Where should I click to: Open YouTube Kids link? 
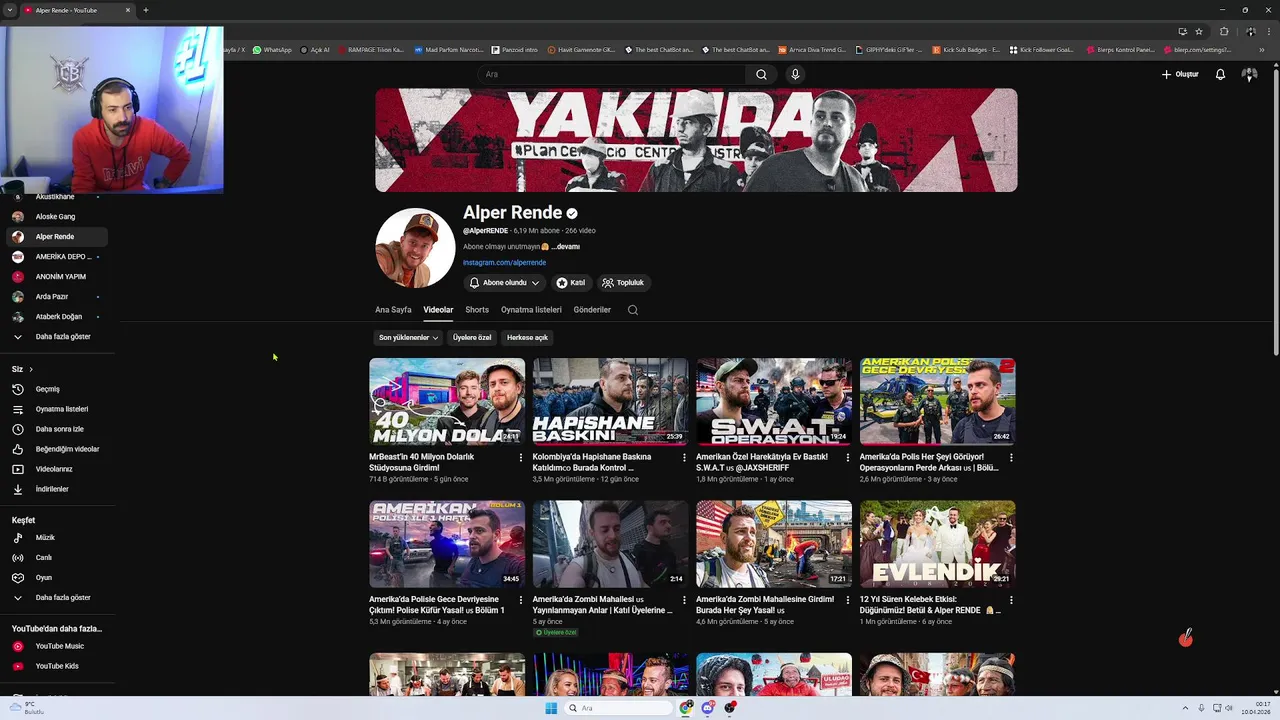(57, 666)
